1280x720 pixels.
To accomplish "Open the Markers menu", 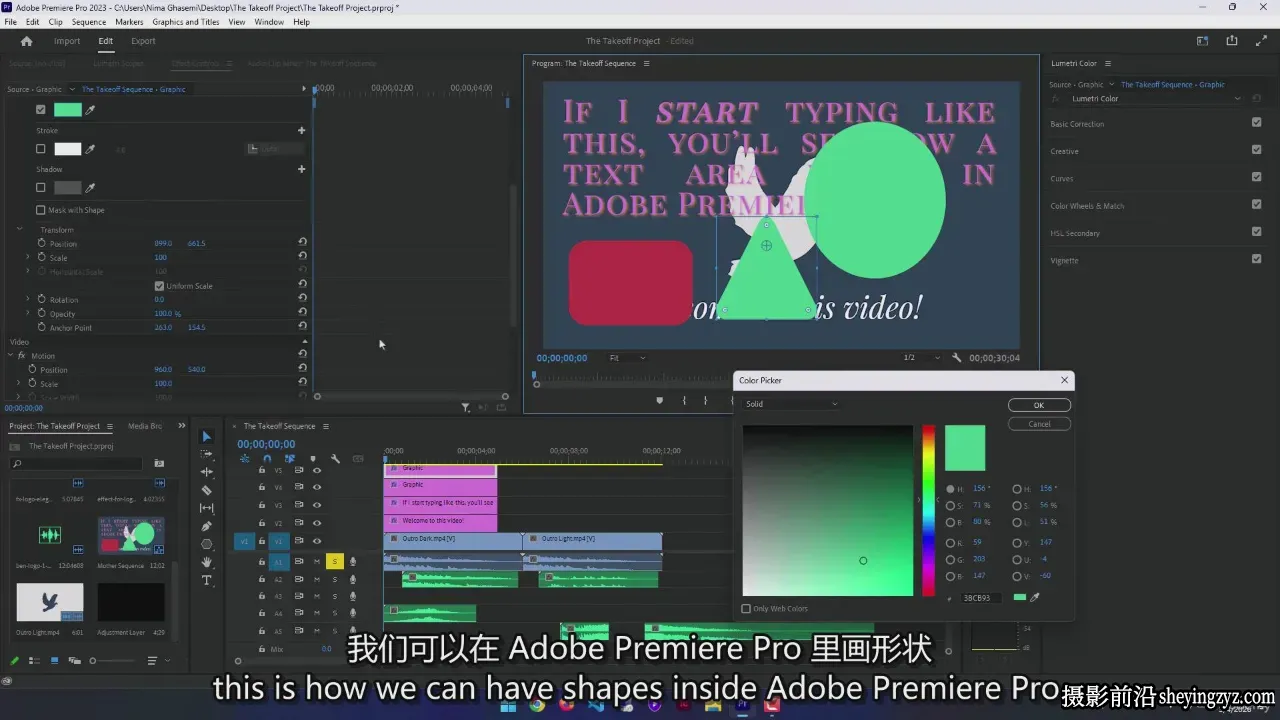I will 129,22.
